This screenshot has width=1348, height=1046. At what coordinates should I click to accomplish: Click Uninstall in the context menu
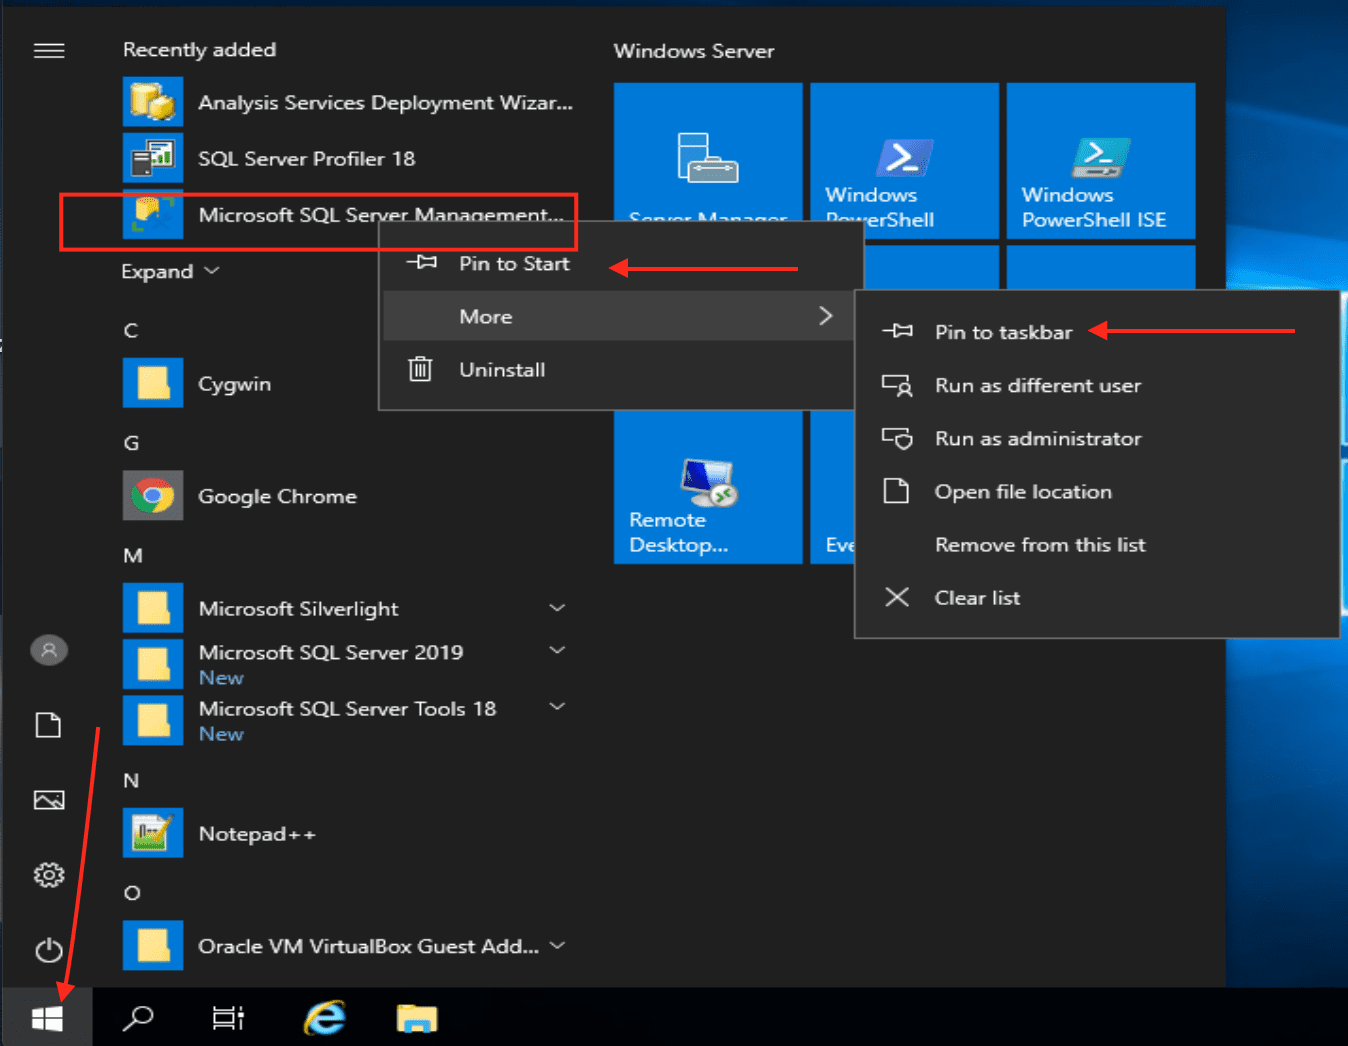[x=502, y=370]
